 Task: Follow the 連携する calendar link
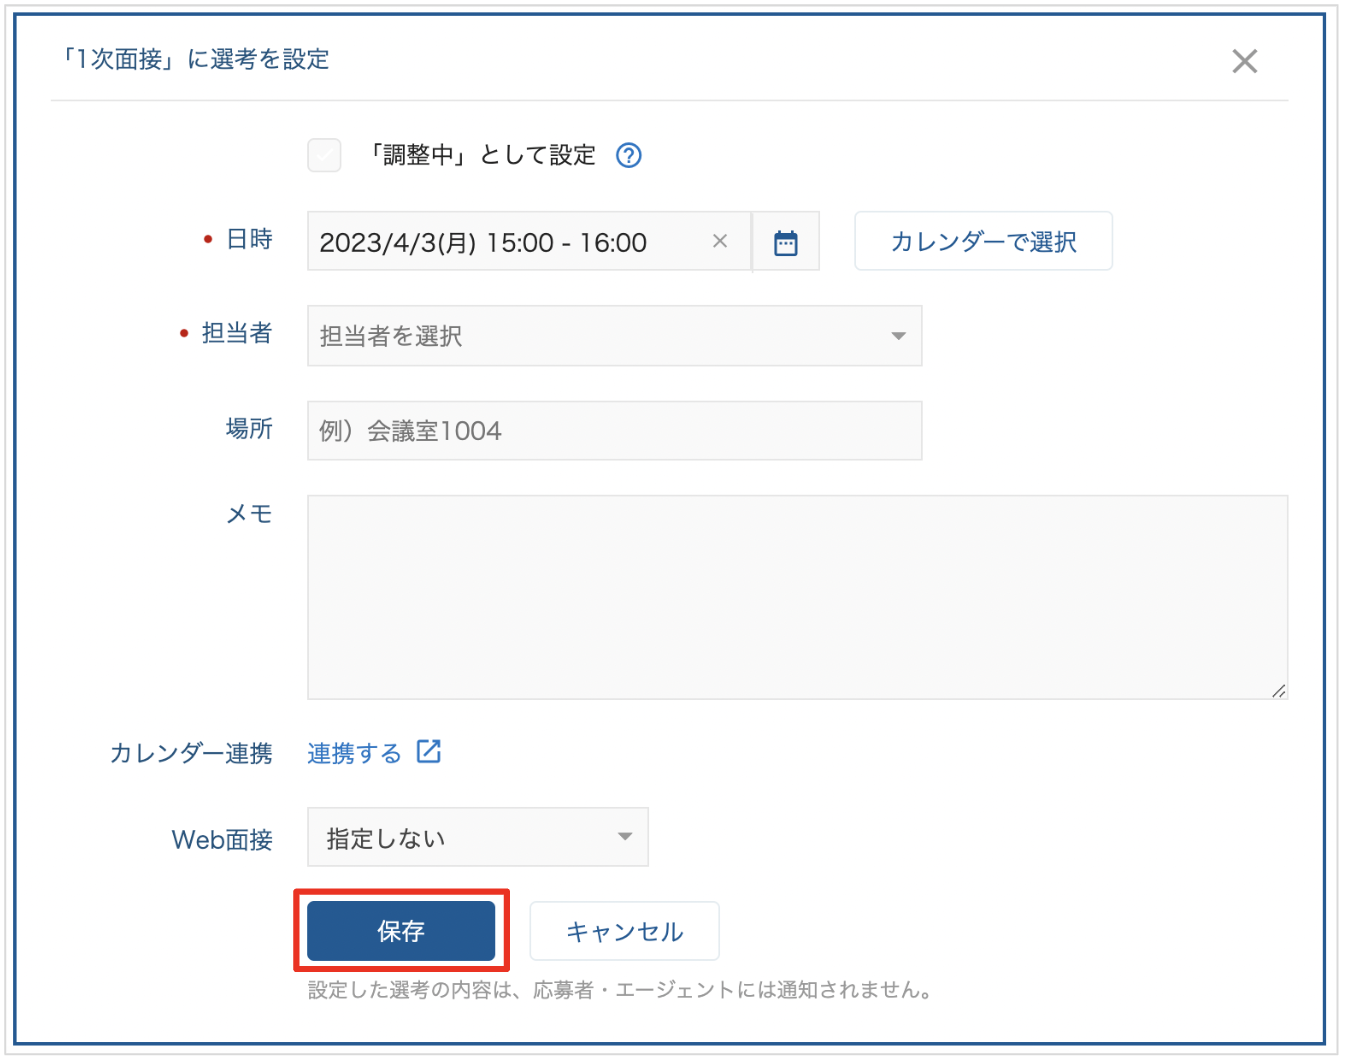tap(354, 753)
